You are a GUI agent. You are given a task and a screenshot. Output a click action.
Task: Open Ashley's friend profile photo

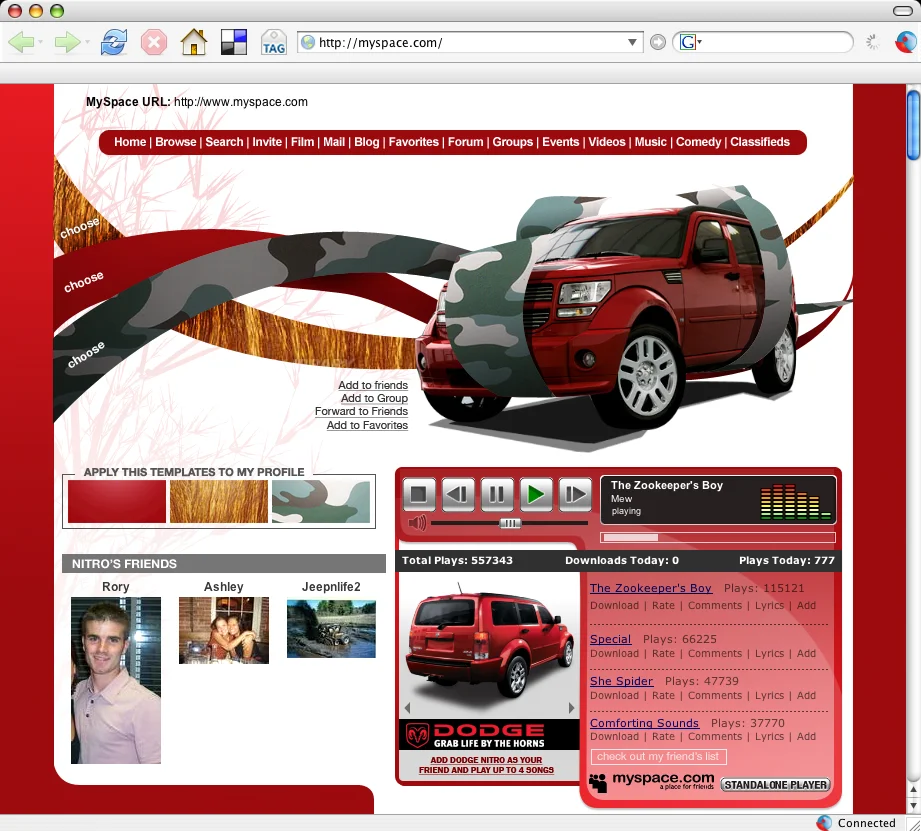pos(224,630)
